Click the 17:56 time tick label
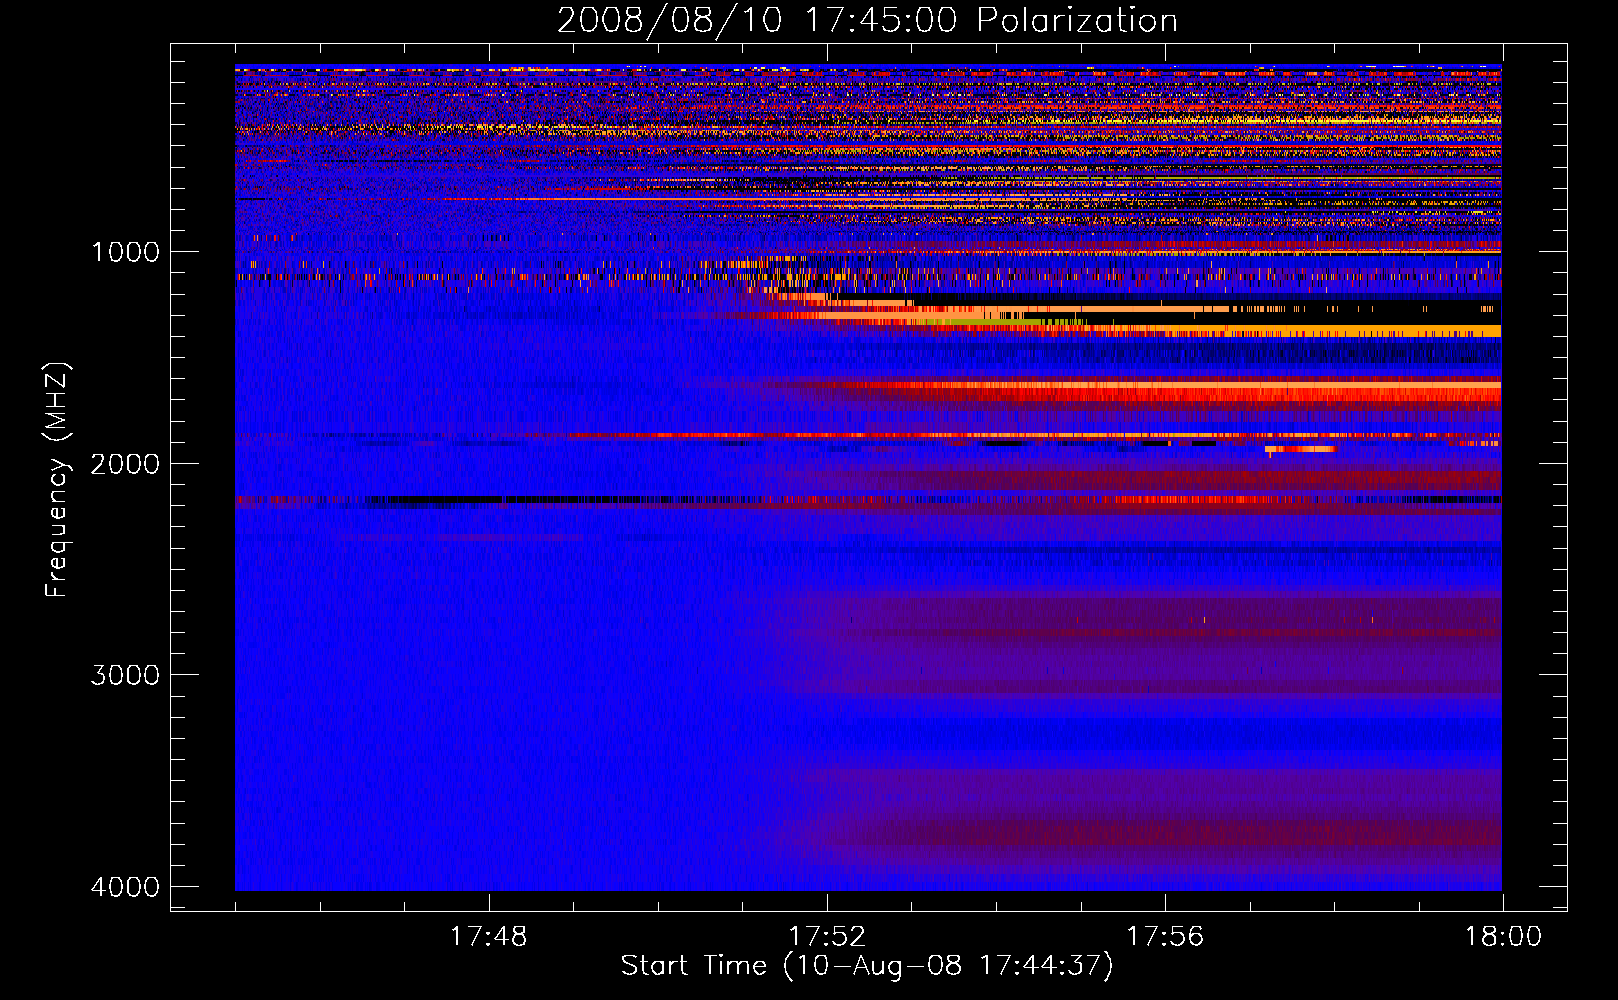This screenshot has width=1618, height=1000. (x=1165, y=937)
